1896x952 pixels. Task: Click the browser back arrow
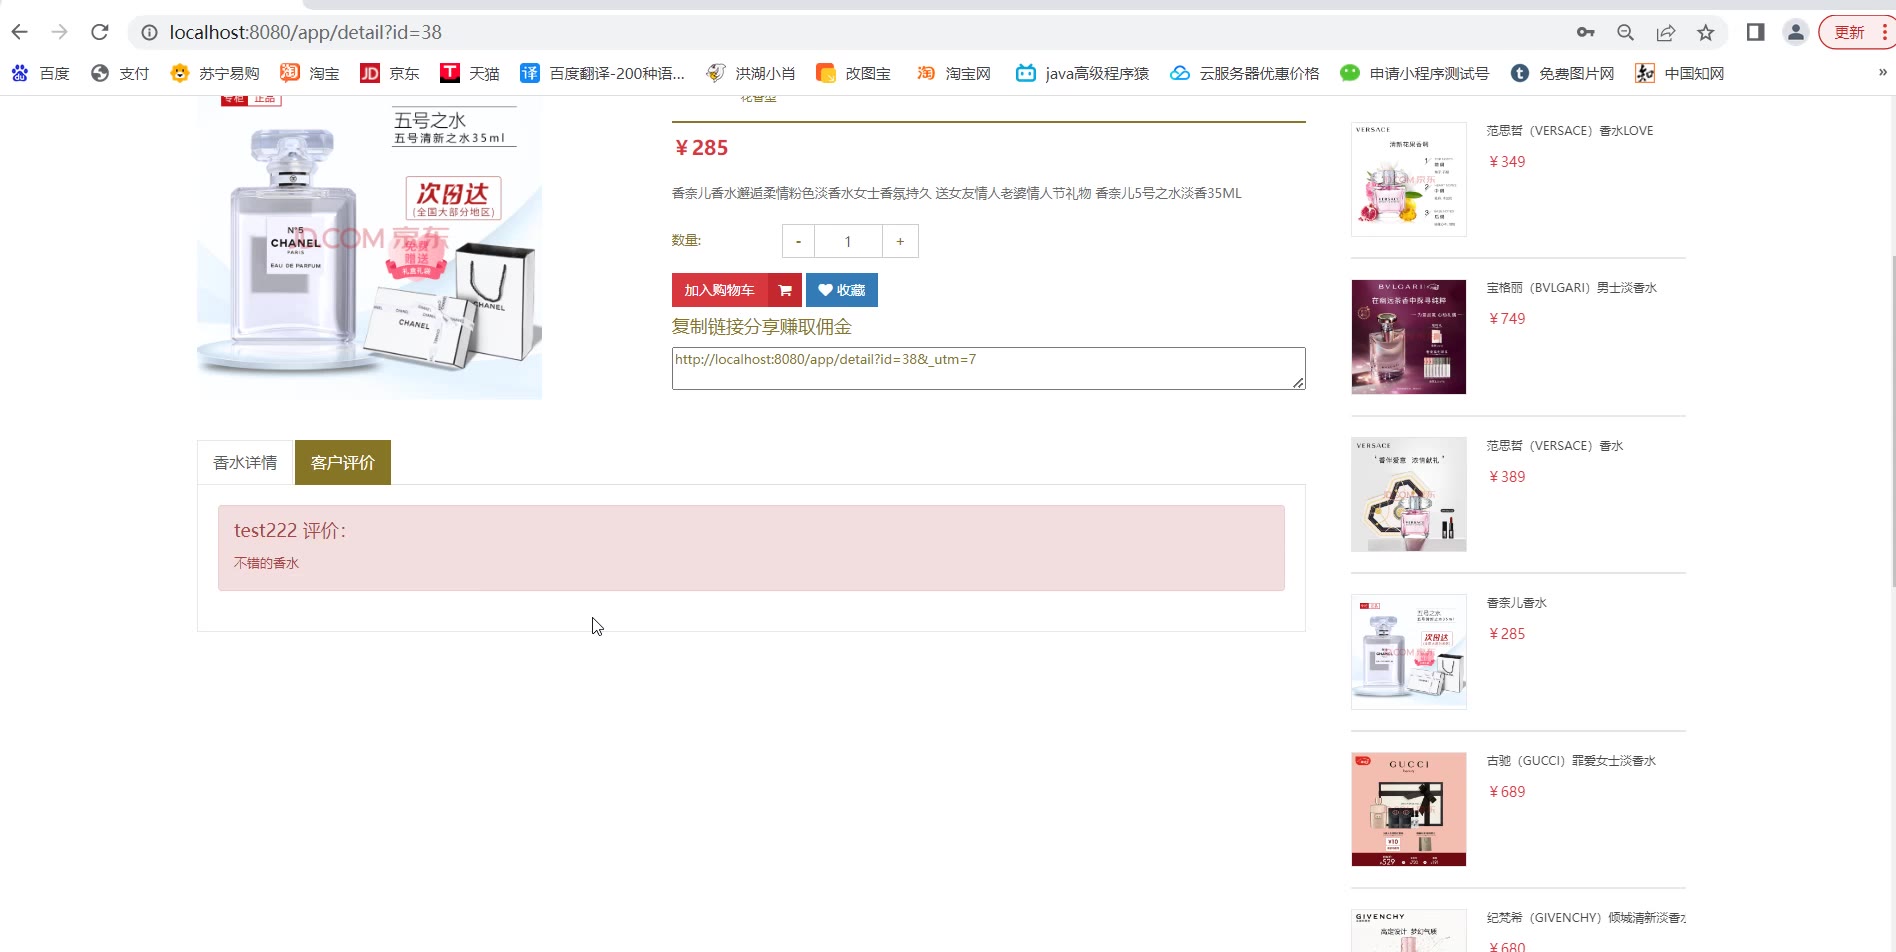click(20, 32)
